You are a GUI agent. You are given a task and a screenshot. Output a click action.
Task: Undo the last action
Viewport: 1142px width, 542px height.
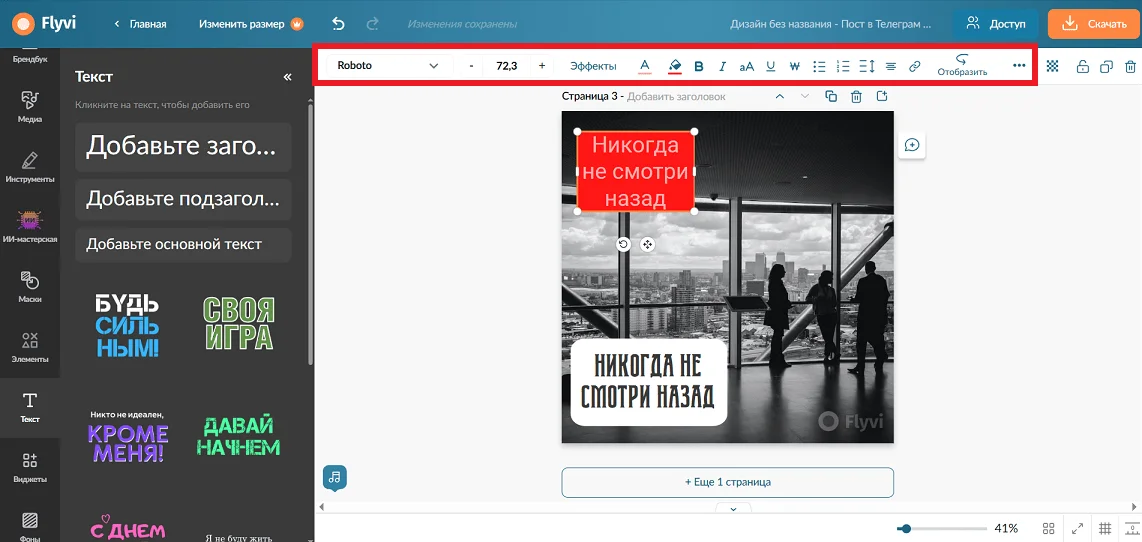coord(338,23)
